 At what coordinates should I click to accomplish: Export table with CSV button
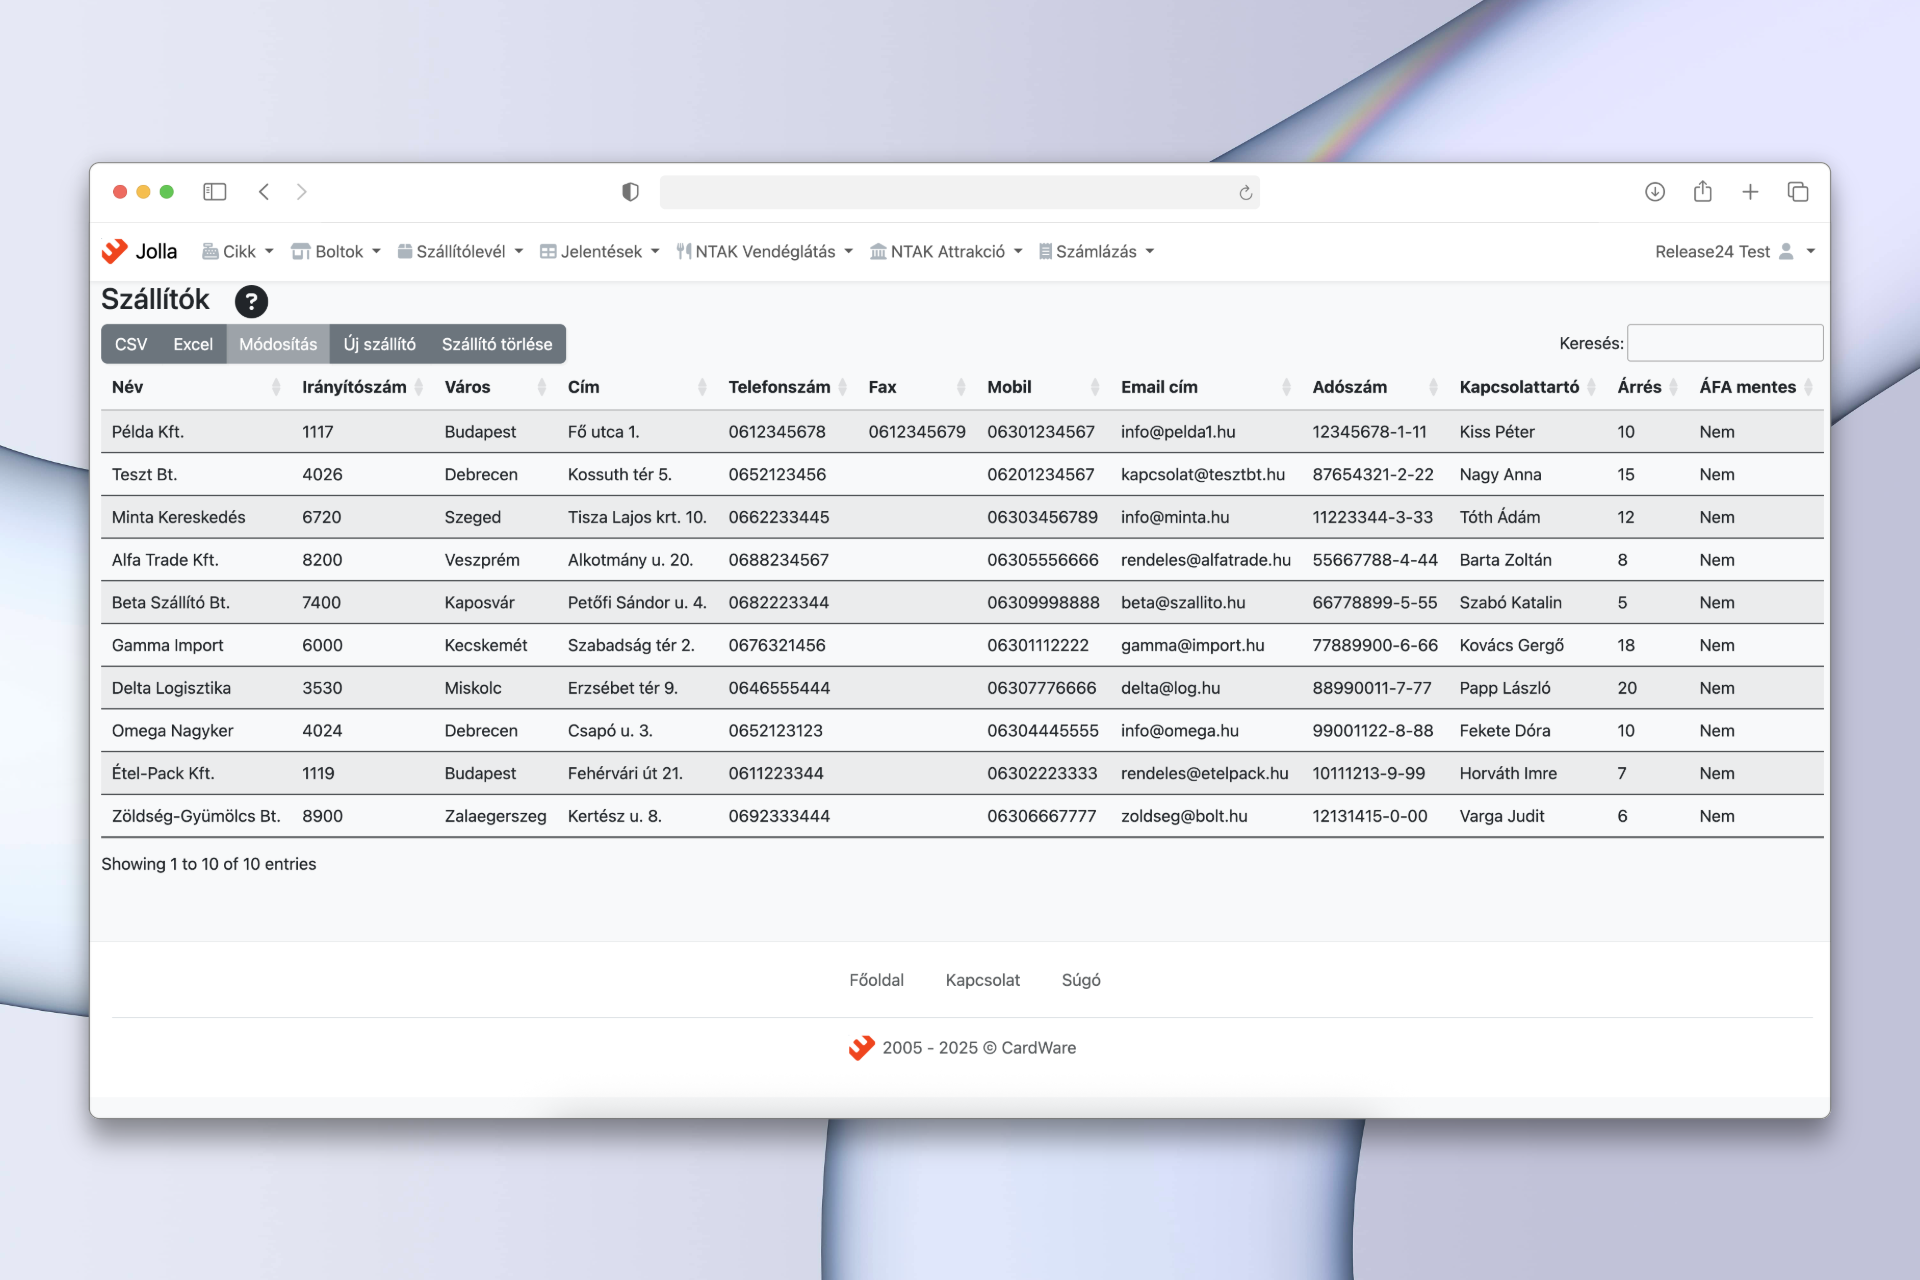(x=131, y=344)
